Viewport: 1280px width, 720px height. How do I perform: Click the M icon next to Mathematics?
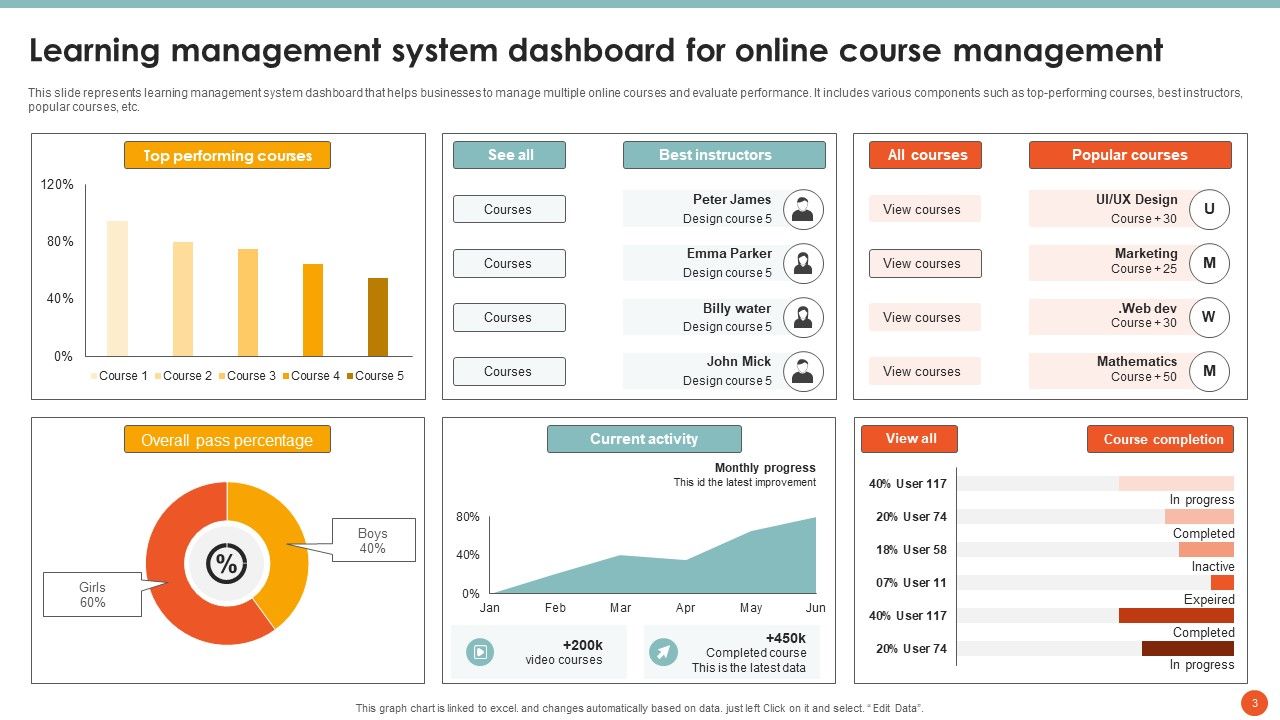(x=1210, y=371)
